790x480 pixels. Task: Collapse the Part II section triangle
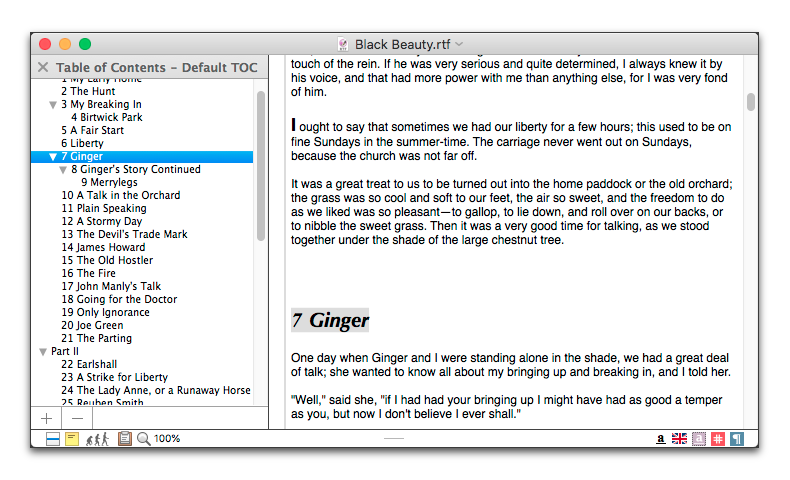pos(43,352)
